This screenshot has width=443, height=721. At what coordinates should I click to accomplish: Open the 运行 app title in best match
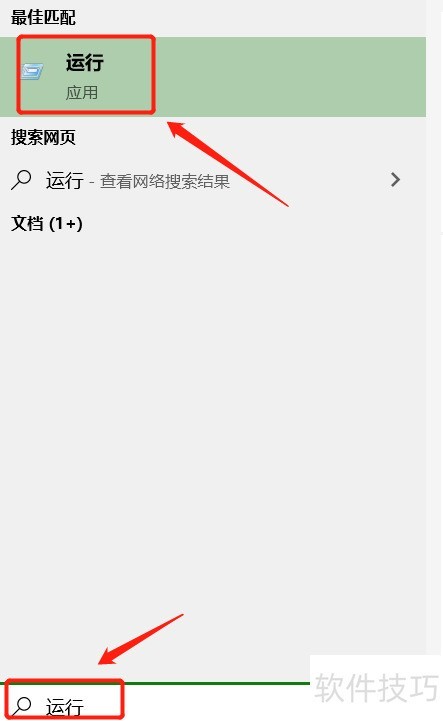[85, 63]
